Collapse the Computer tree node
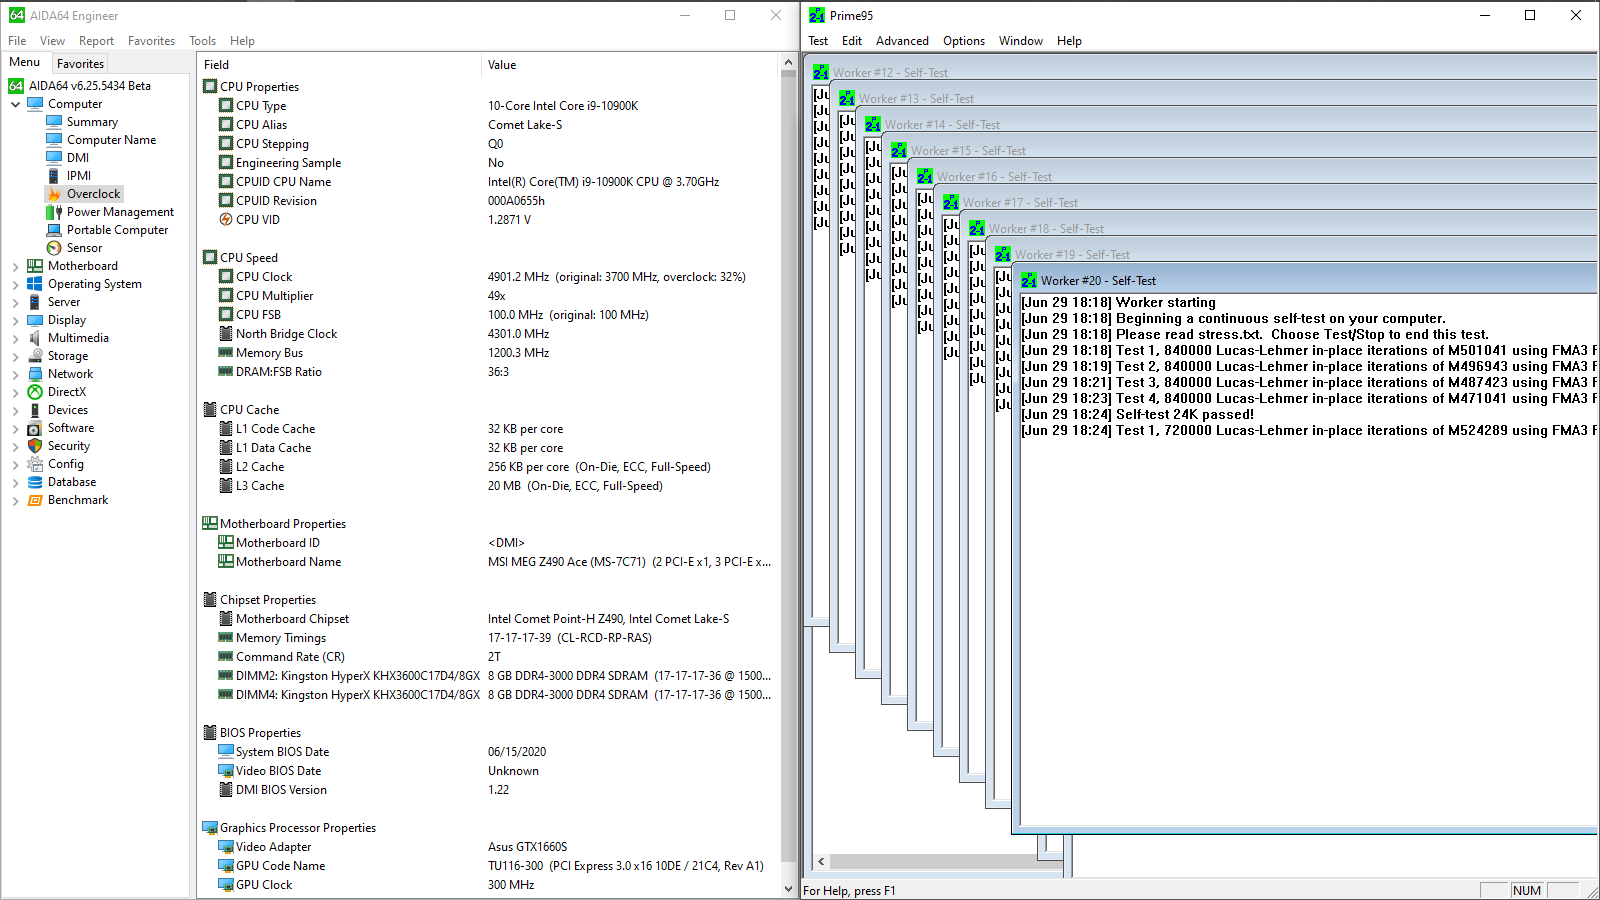Viewport: 1600px width, 900px height. tap(15, 104)
